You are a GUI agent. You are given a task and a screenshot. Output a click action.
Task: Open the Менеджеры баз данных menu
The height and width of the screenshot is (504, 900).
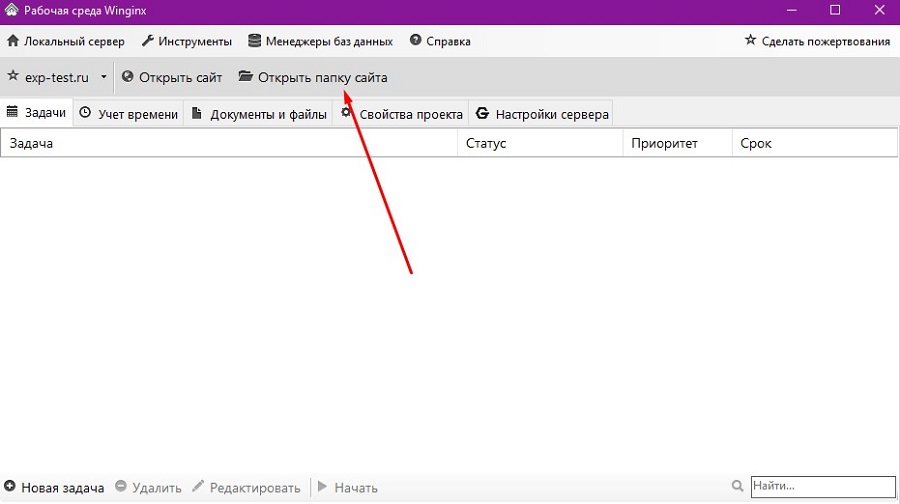tap(320, 41)
